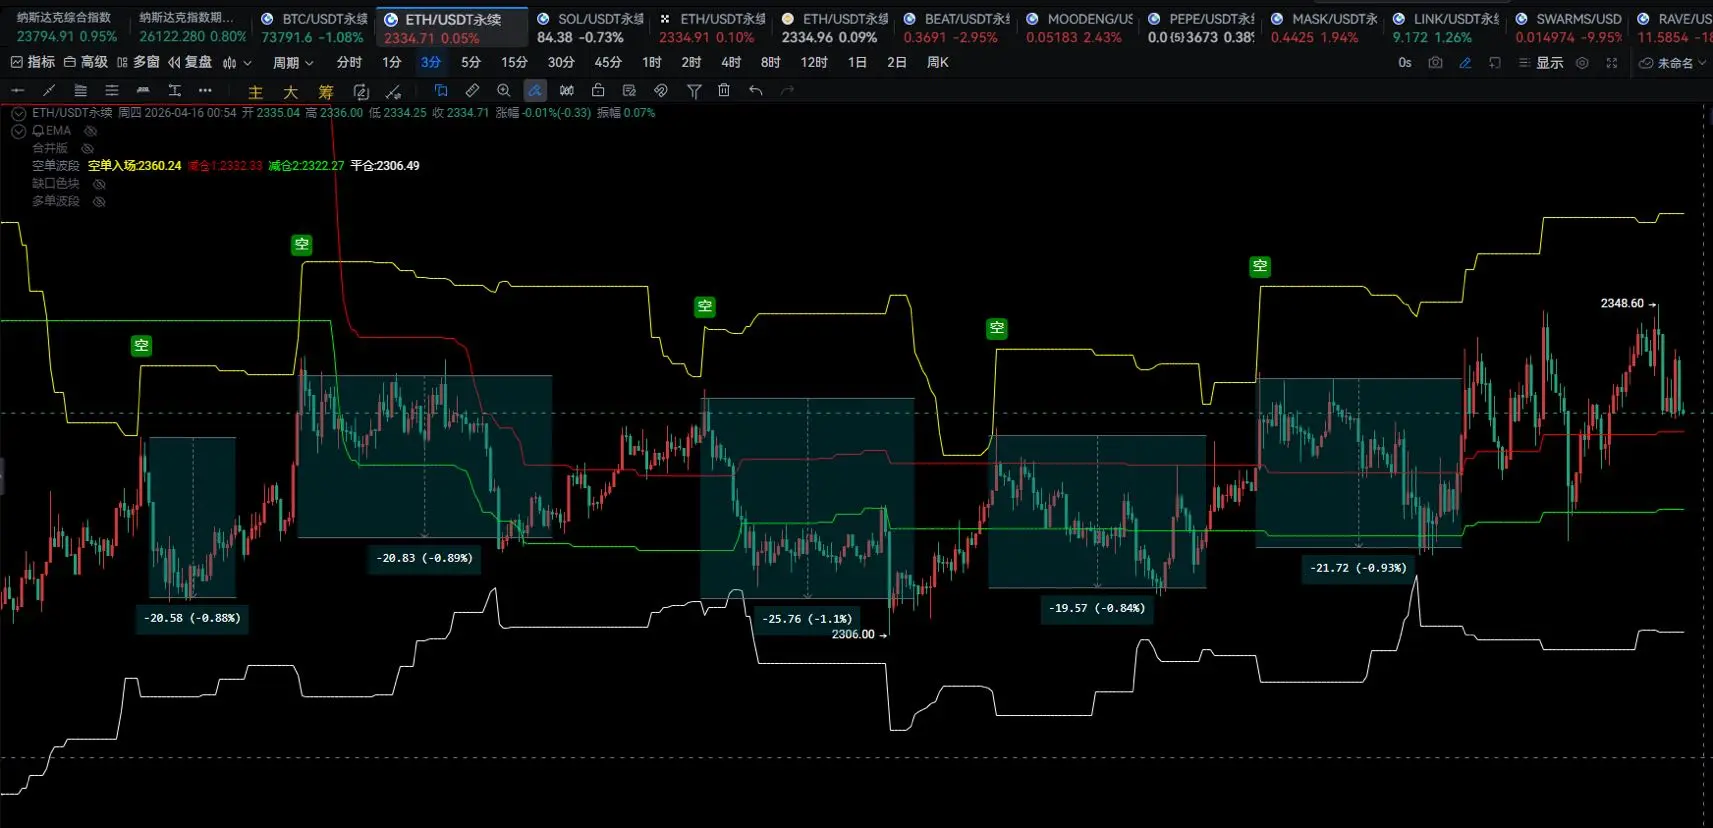This screenshot has width=1713, height=828.
Task: Open the LINK/USDT ticker tab
Action: [x=1445, y=28]
